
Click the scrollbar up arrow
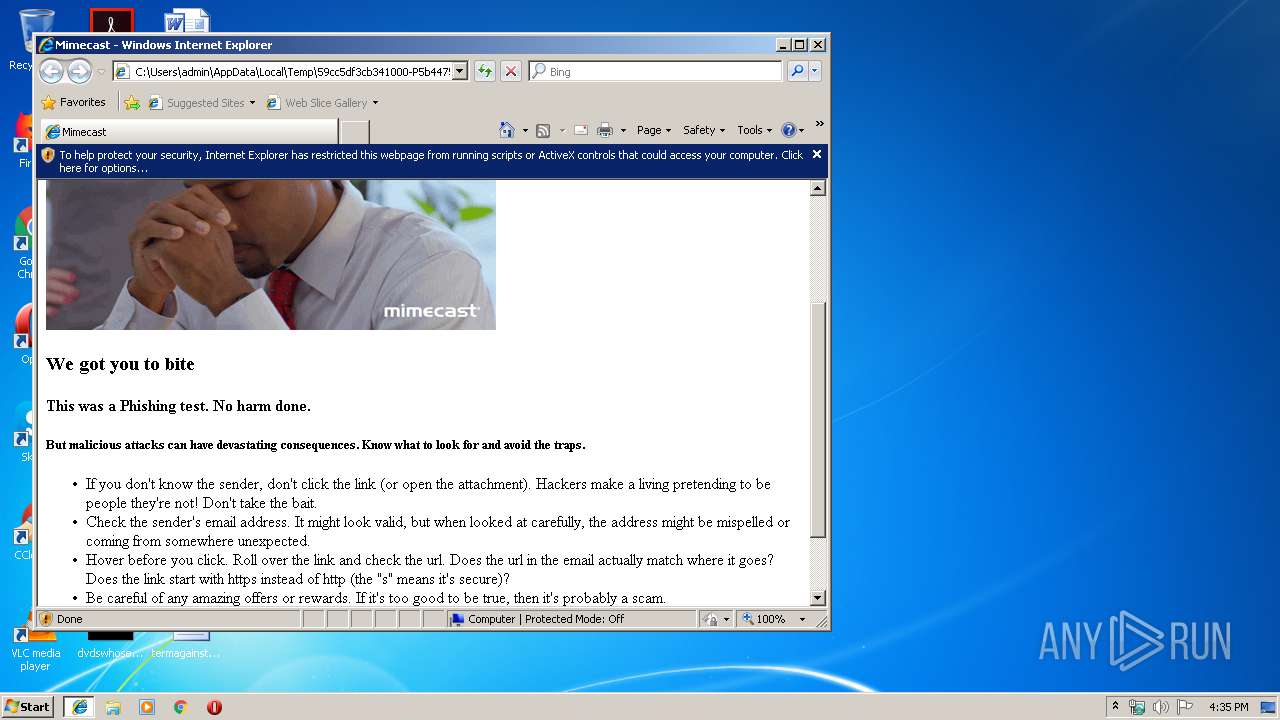(817, 188)
